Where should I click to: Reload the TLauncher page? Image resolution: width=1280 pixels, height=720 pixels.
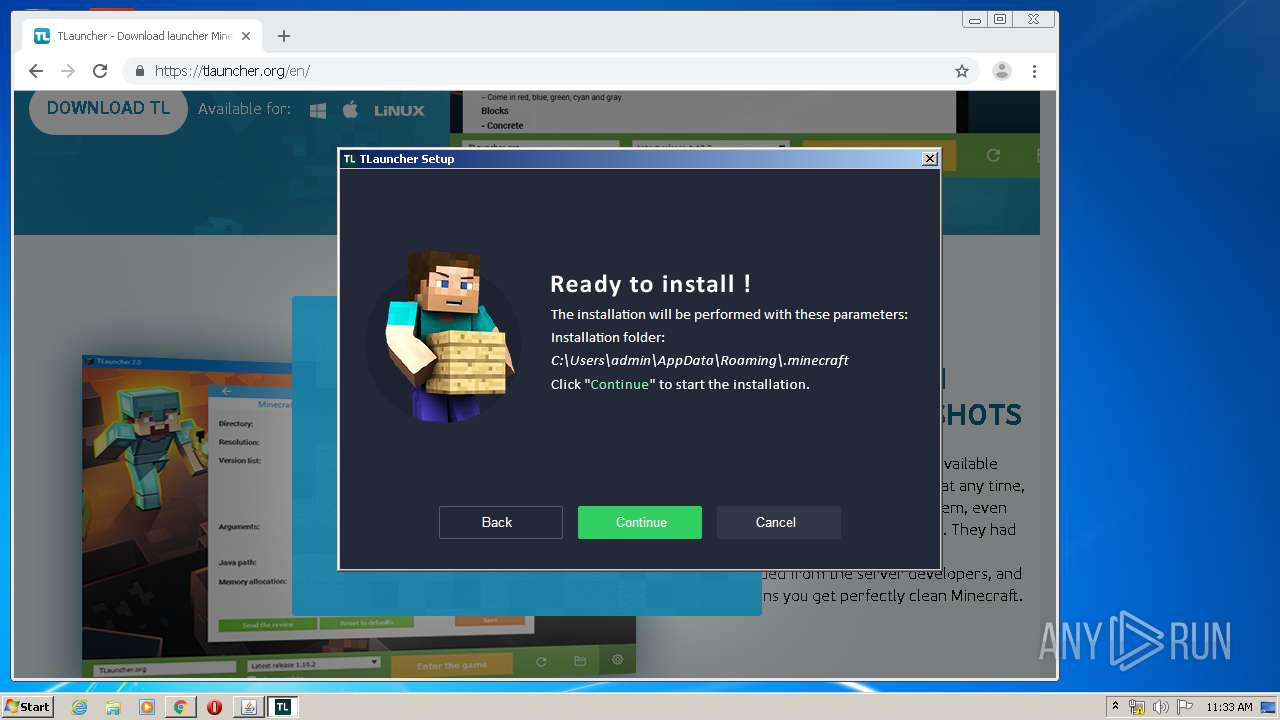[100, 71]
